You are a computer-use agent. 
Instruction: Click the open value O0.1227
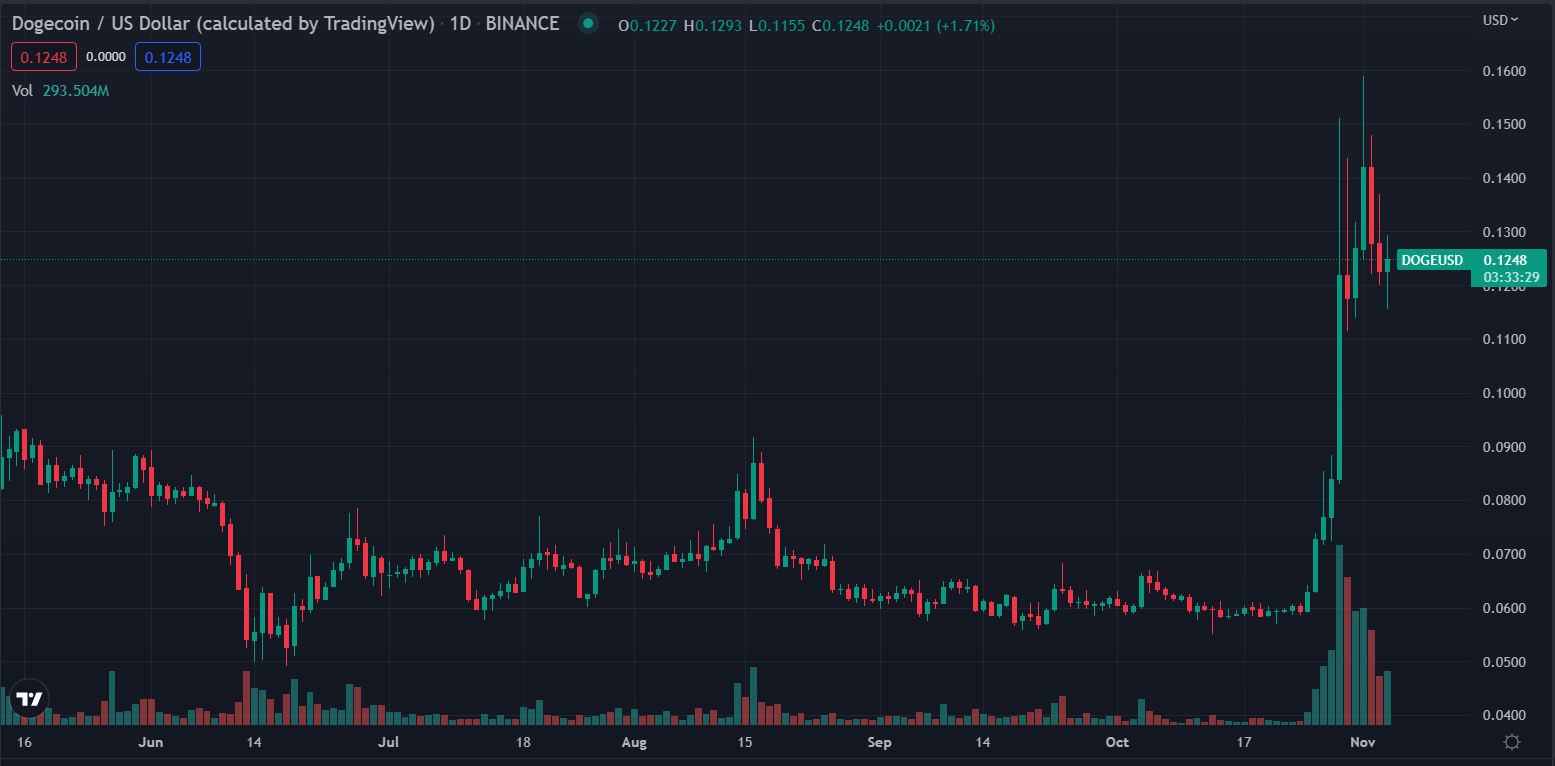[x=648, y=25]
